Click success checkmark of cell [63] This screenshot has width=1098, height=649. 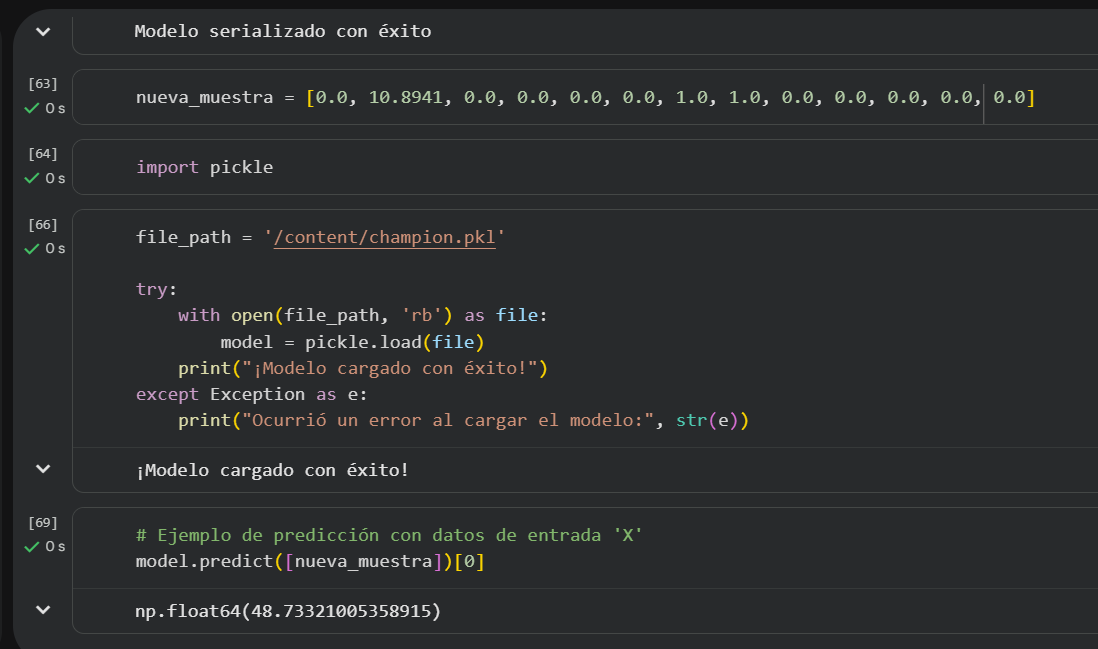(32, 108)
